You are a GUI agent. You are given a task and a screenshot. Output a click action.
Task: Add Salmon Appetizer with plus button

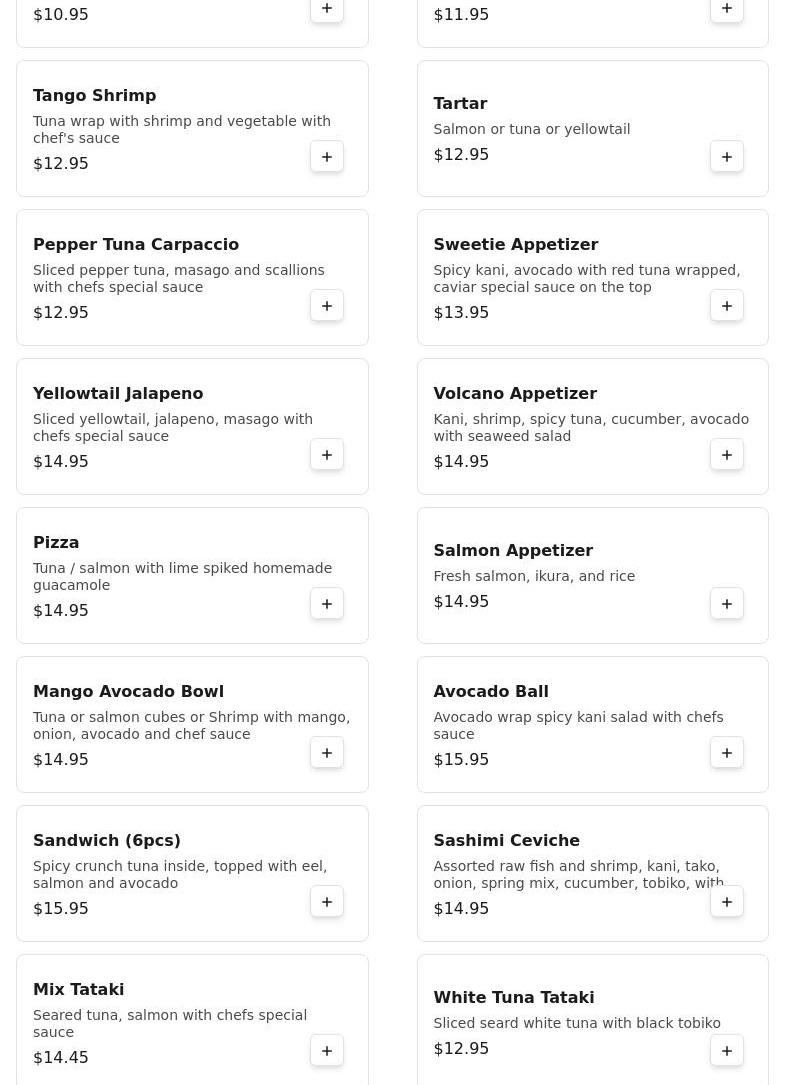727,604
